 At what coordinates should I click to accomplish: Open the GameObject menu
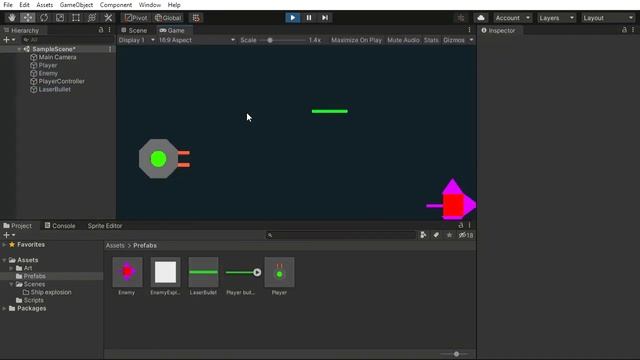point(76,5)
